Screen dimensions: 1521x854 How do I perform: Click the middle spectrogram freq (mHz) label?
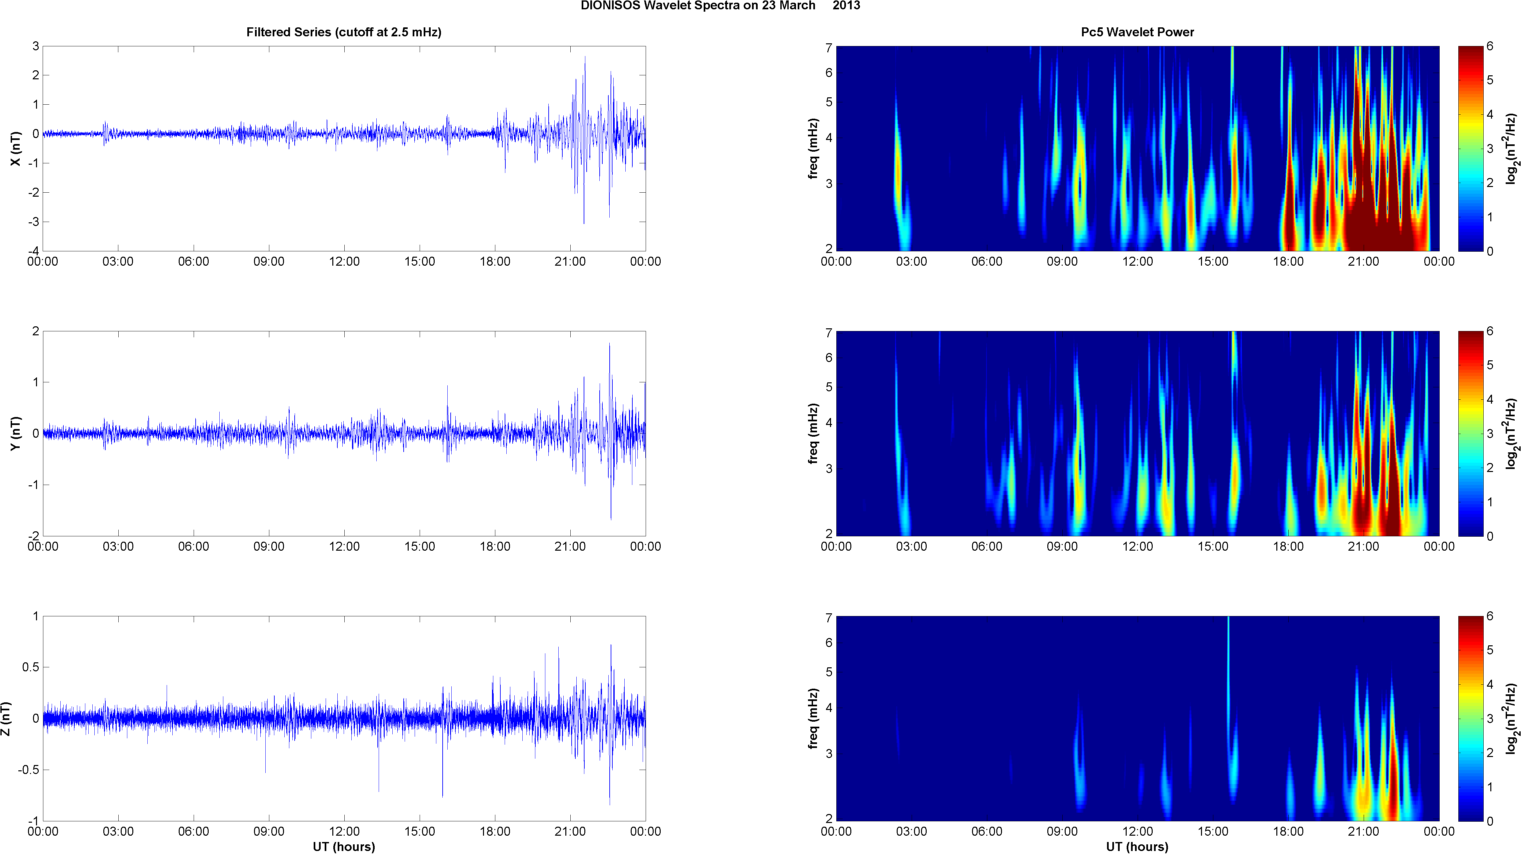tap(813, 433)
